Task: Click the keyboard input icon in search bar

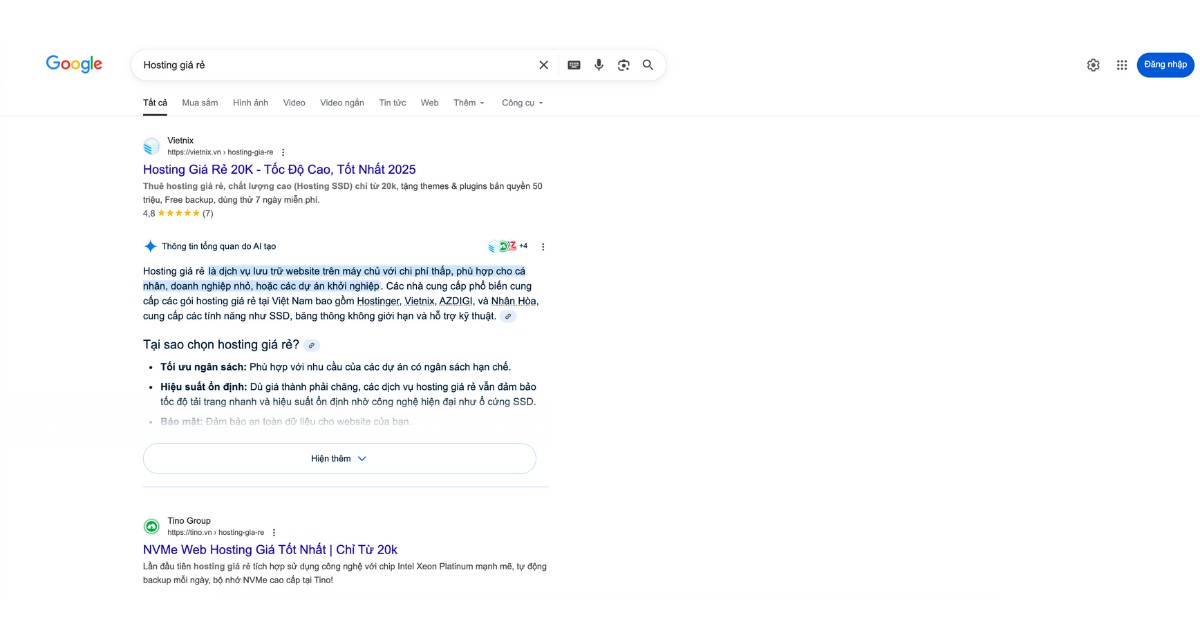Action: click(574, 64)
